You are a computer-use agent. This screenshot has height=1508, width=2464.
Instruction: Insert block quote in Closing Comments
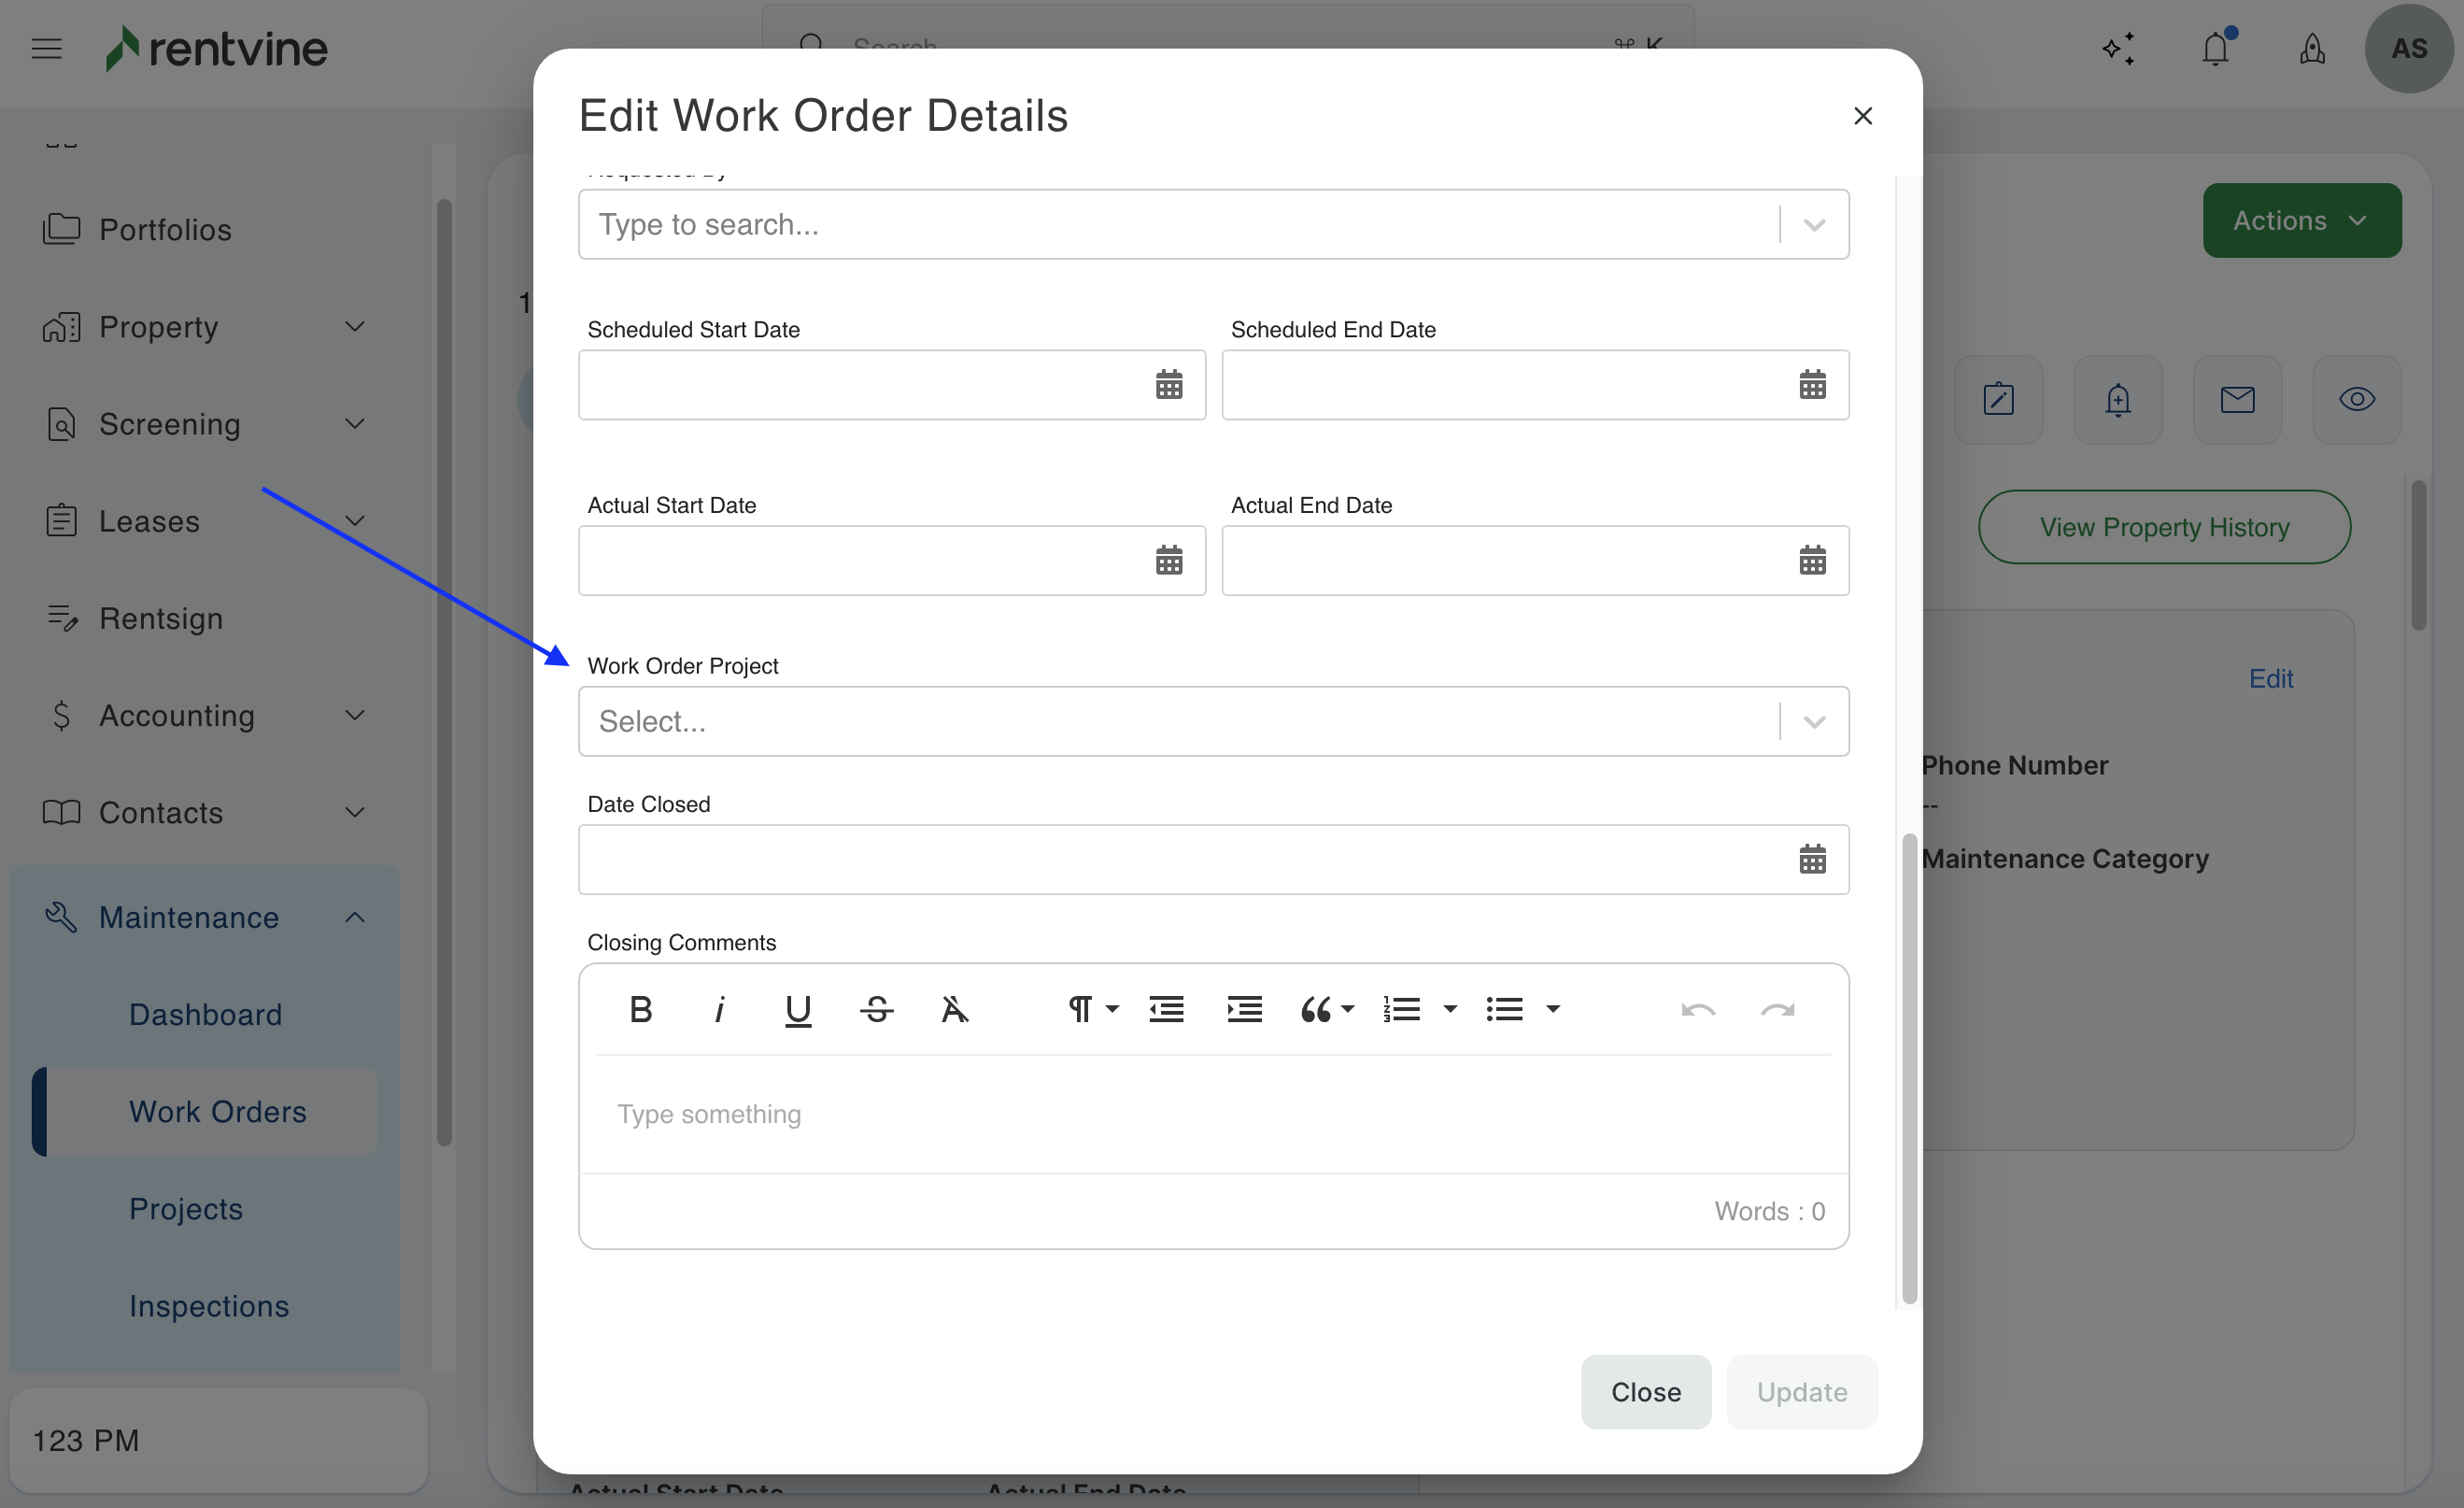pyautogui.click(x=1316, y=1010)
